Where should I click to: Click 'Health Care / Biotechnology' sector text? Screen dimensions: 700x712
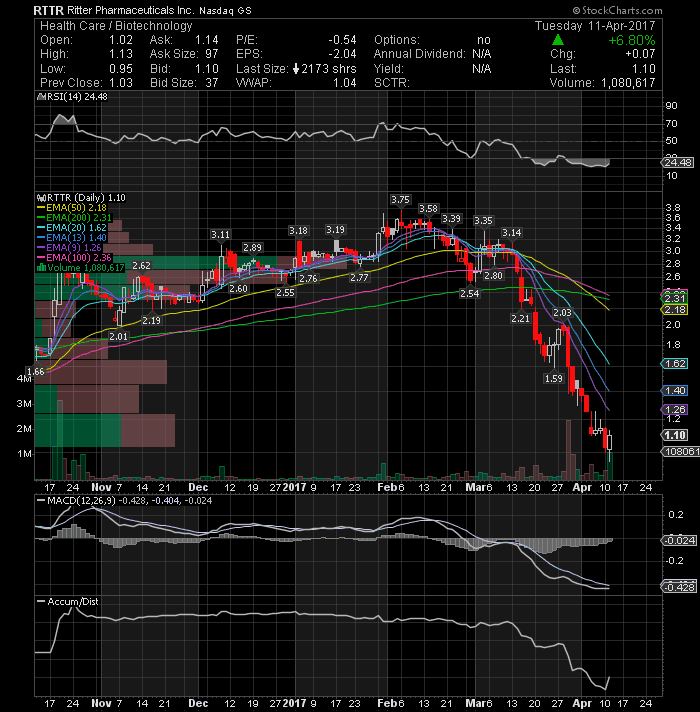point(116,26)
